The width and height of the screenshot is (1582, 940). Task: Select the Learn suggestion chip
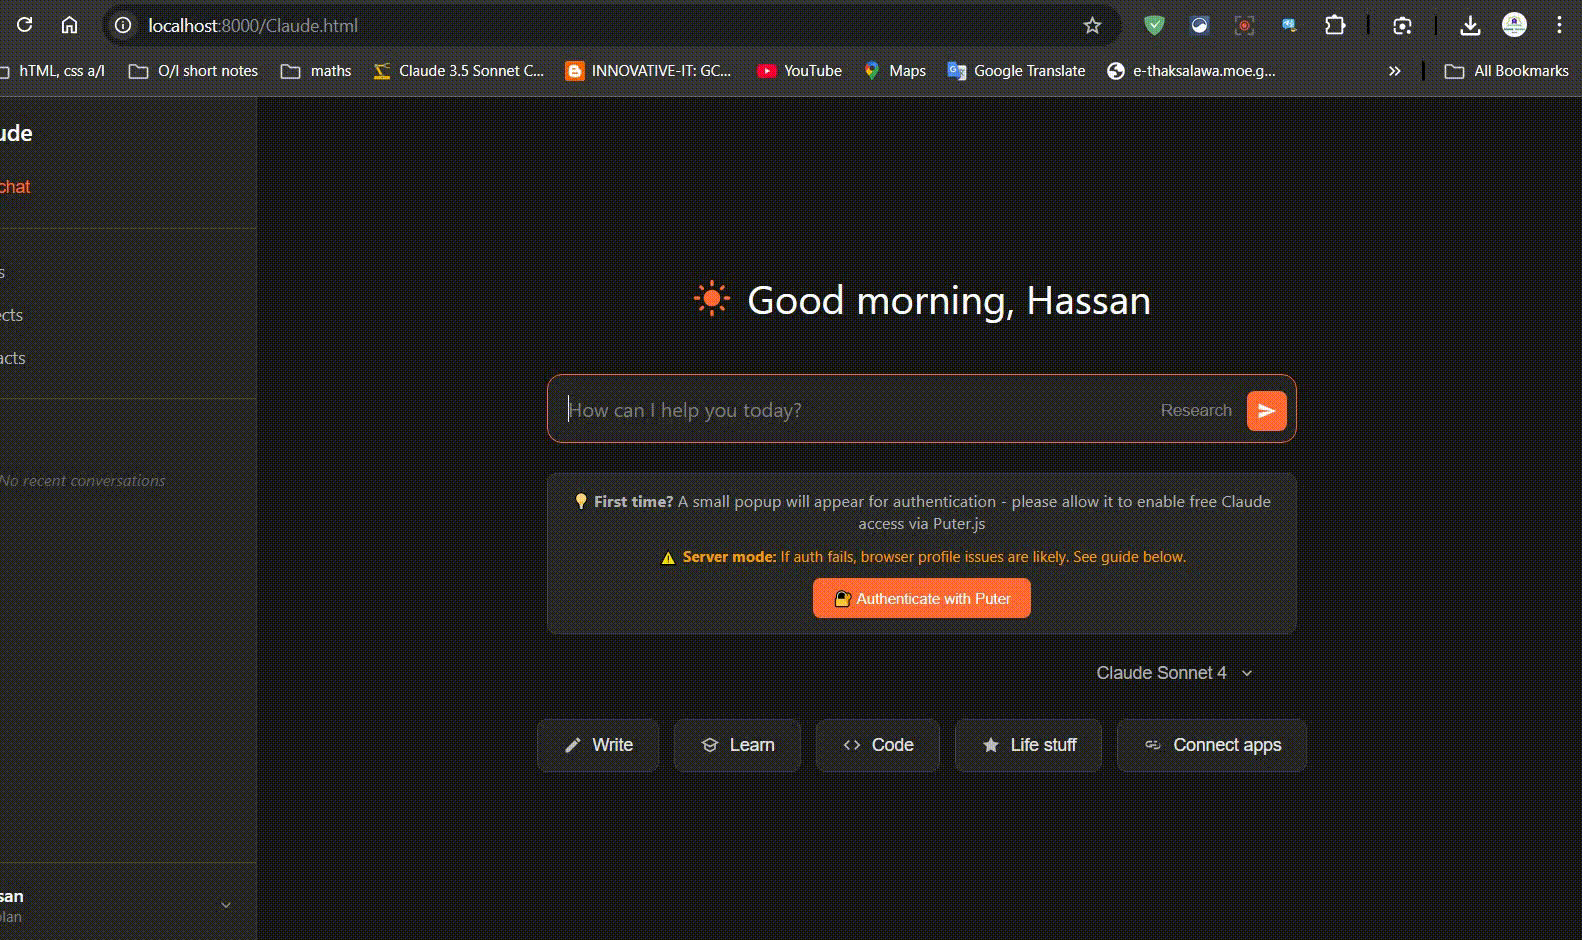(x=737, y=745)
